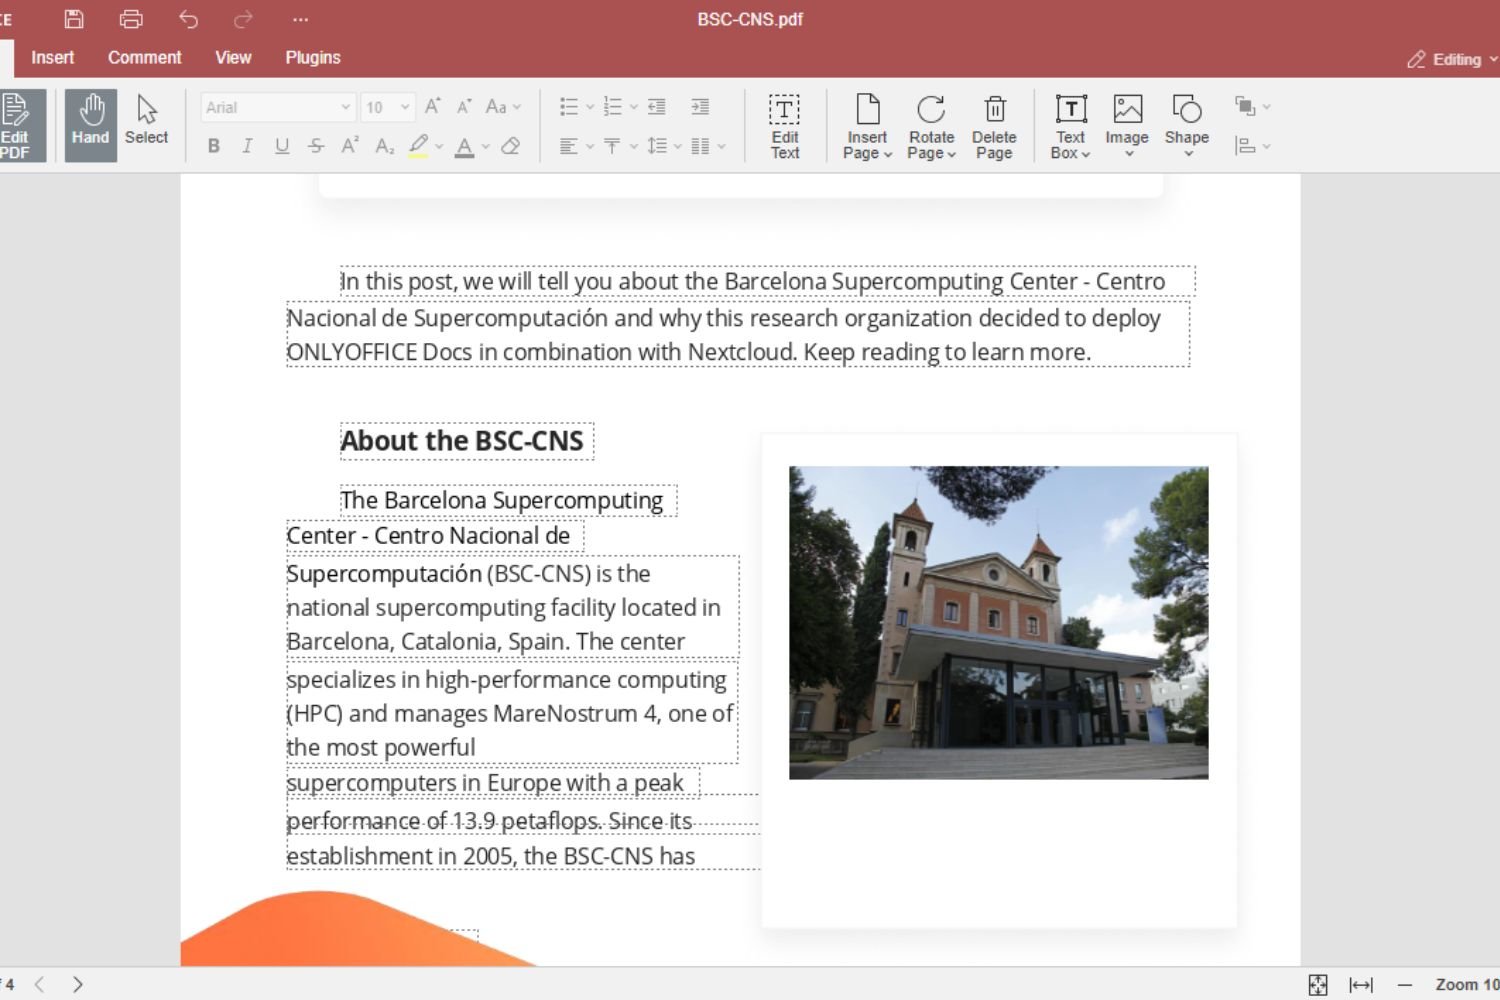
Task: Click the Arrange shape icon
Action: click(1245, 106)
